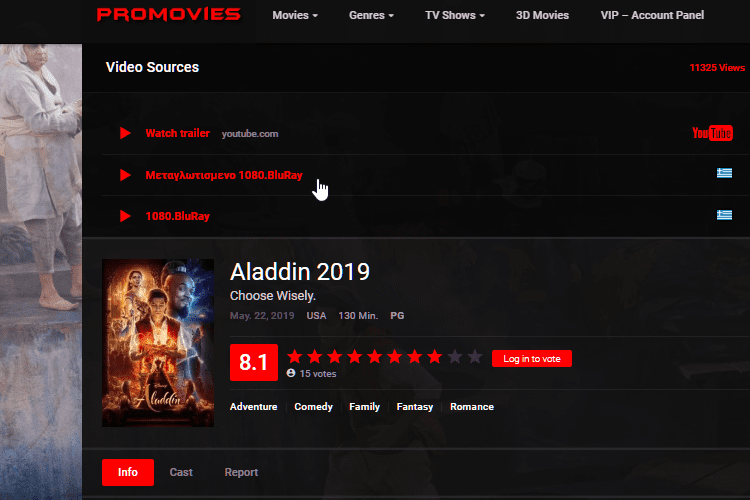
Task: Select the Info tab
Action: 128,472
